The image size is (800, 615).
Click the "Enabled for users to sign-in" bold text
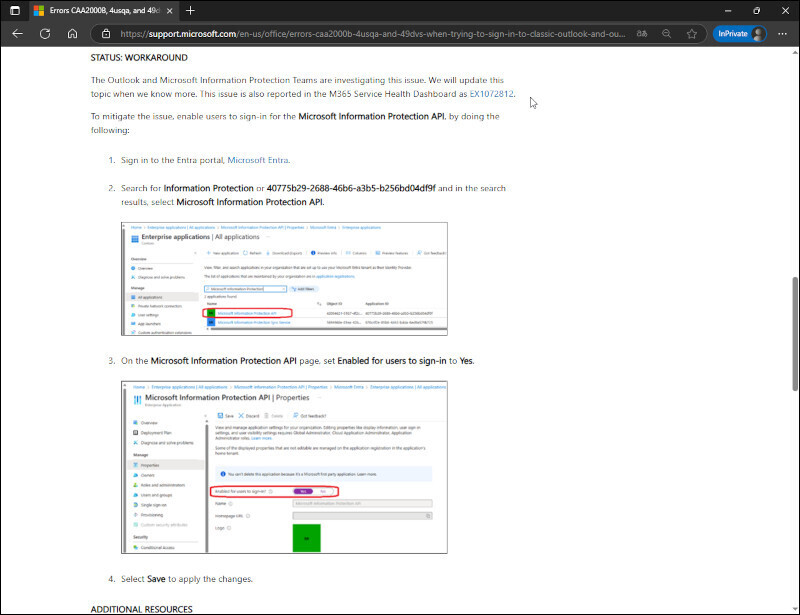tap(392, 361)
